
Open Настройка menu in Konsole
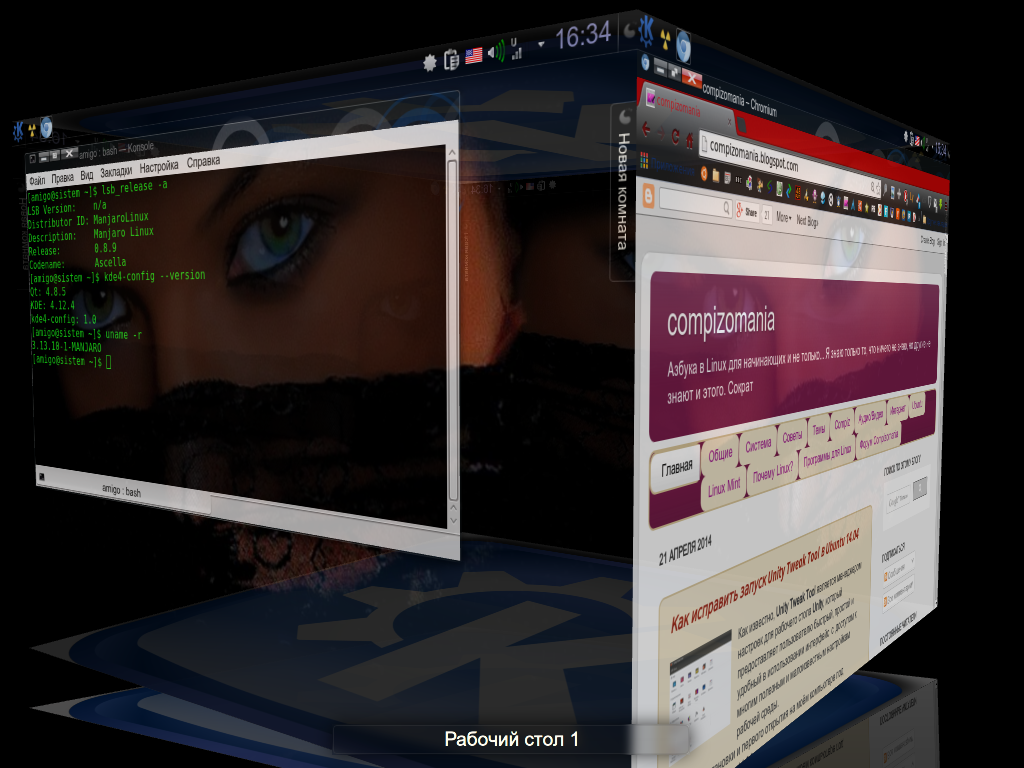pyautogui.click(x=159, y=167)
